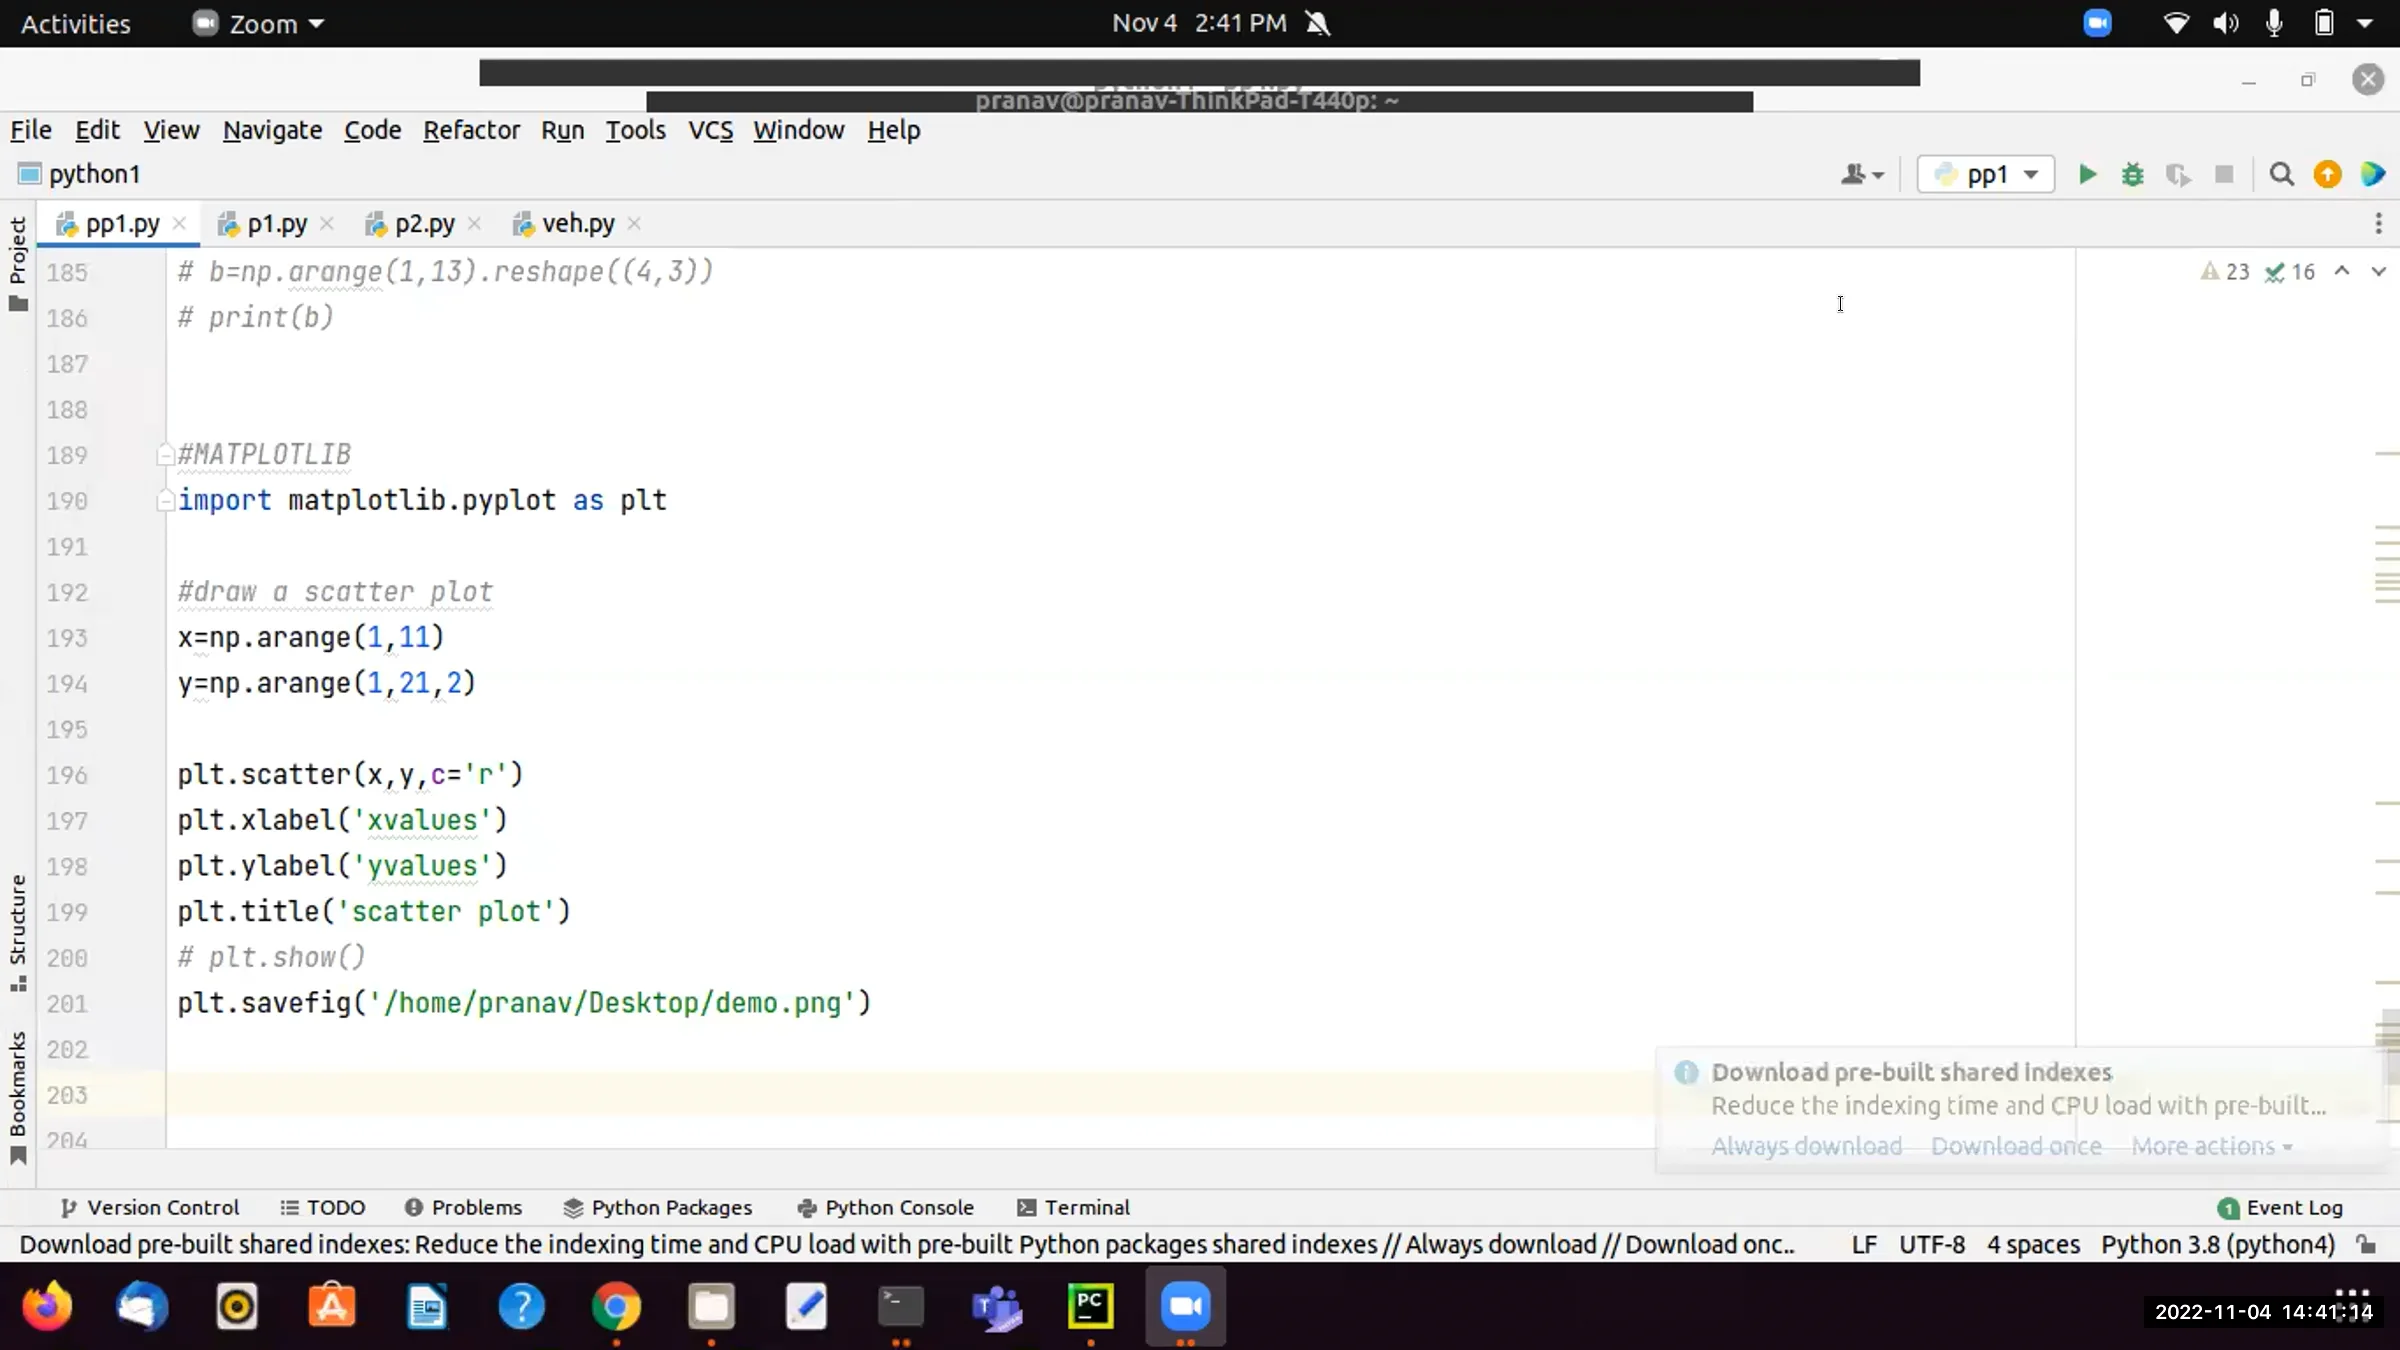2400x1350 pixels.
Task: Open the pp1 run configurations dropdown
Action: click(x=1985, y=174)
